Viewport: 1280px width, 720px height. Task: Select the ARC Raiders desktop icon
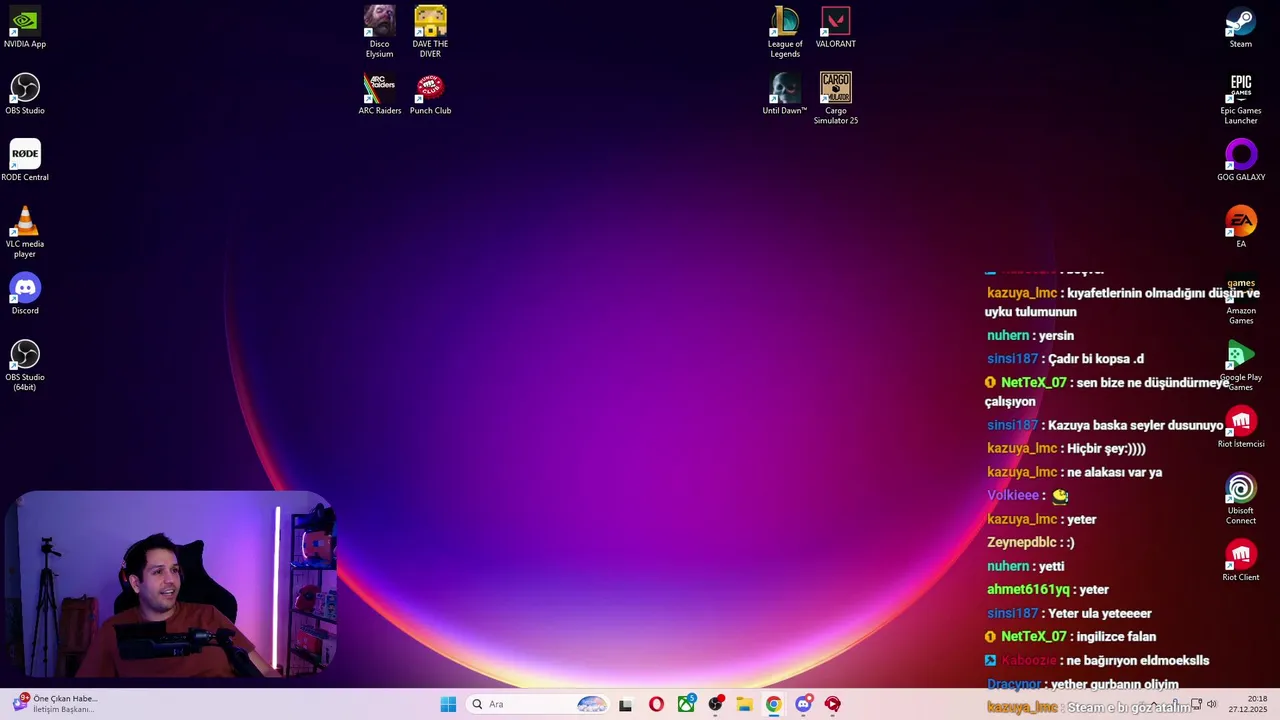(379, 94)
